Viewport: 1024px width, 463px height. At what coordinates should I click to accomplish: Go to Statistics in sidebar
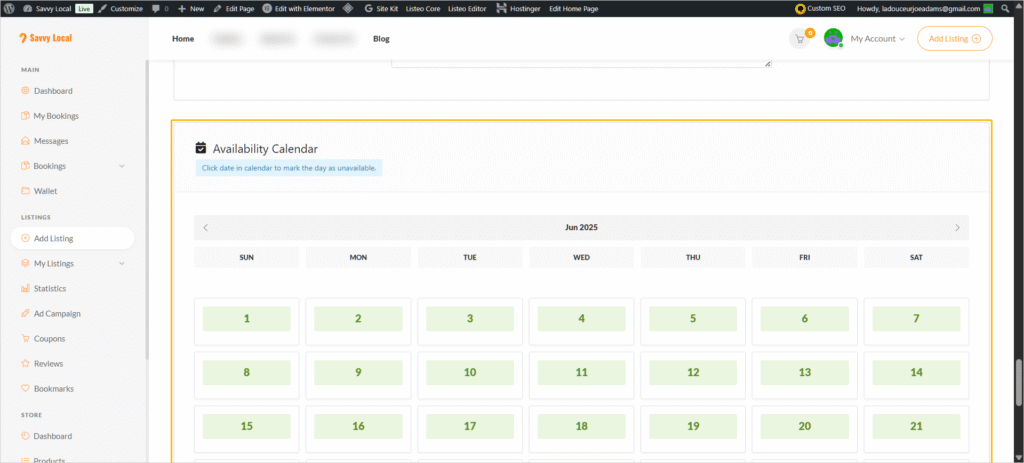[x=49, y=288]
